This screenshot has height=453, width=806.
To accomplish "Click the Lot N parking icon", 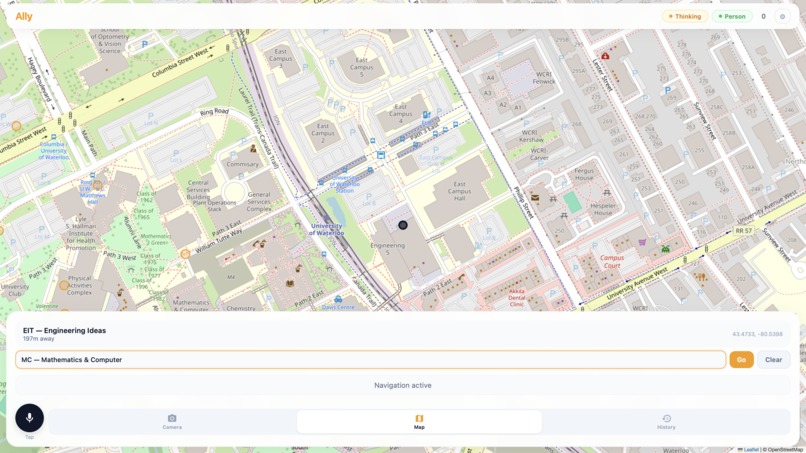I will [x=151, y=116].
